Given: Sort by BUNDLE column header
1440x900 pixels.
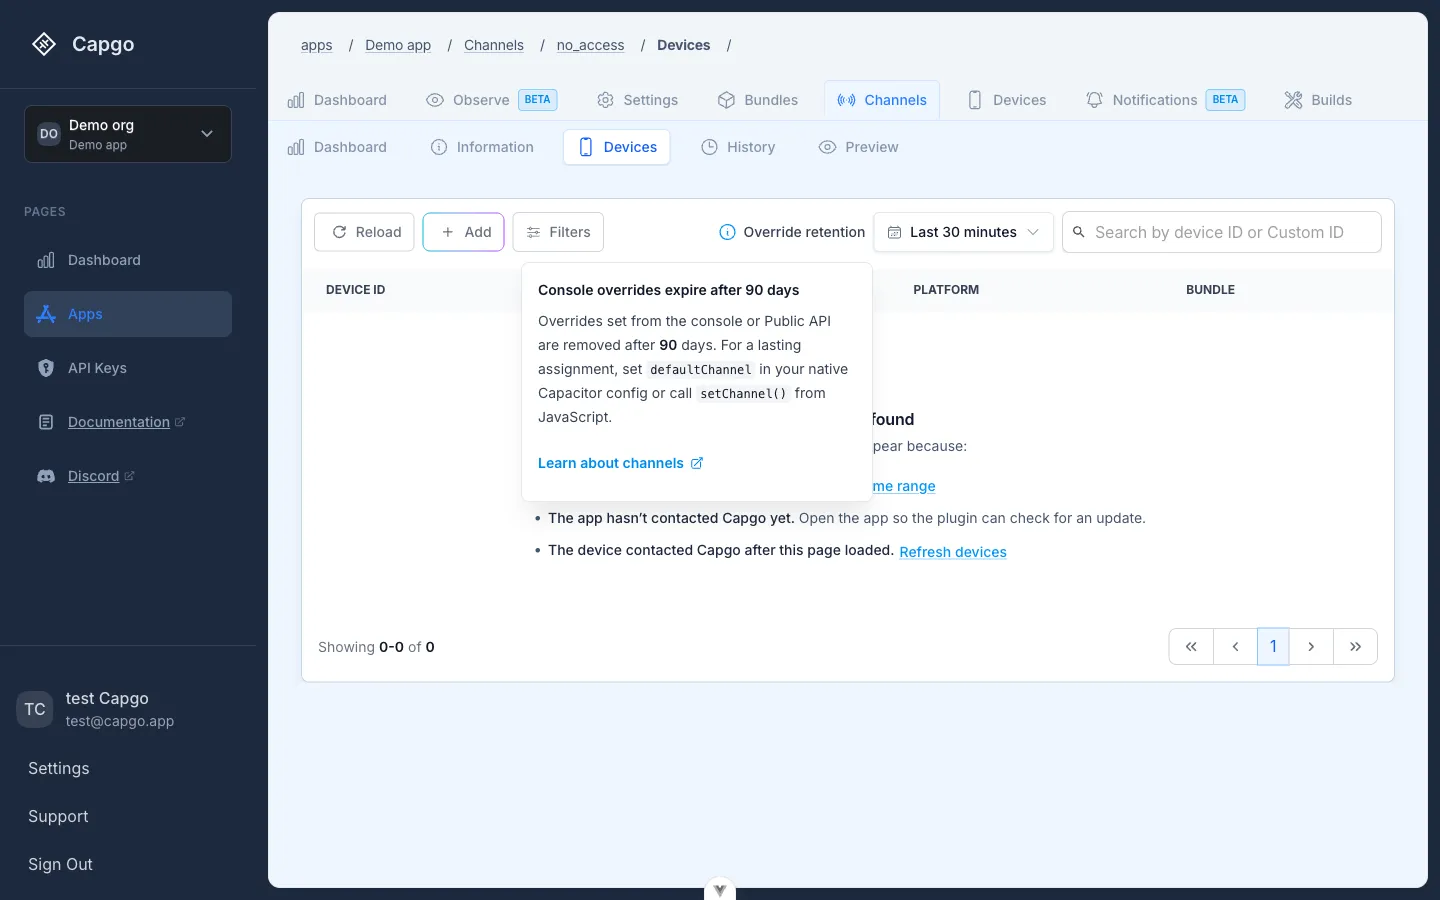Looking at the screenshot, I should (x=1210, y=290).
